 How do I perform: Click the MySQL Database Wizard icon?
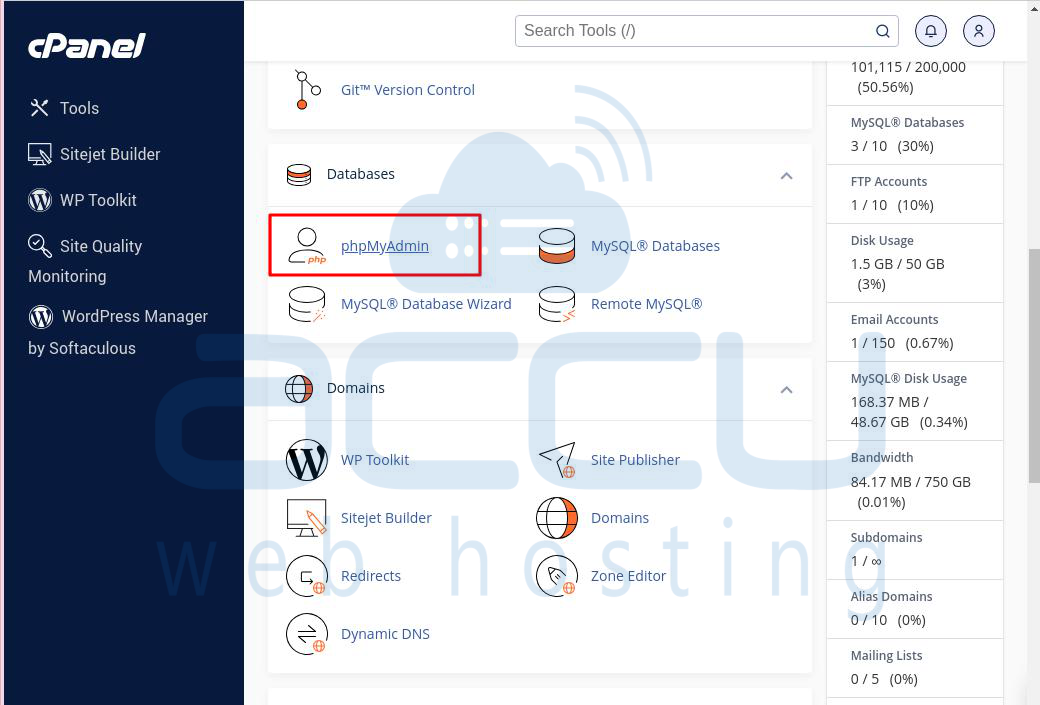coord(306,304)
